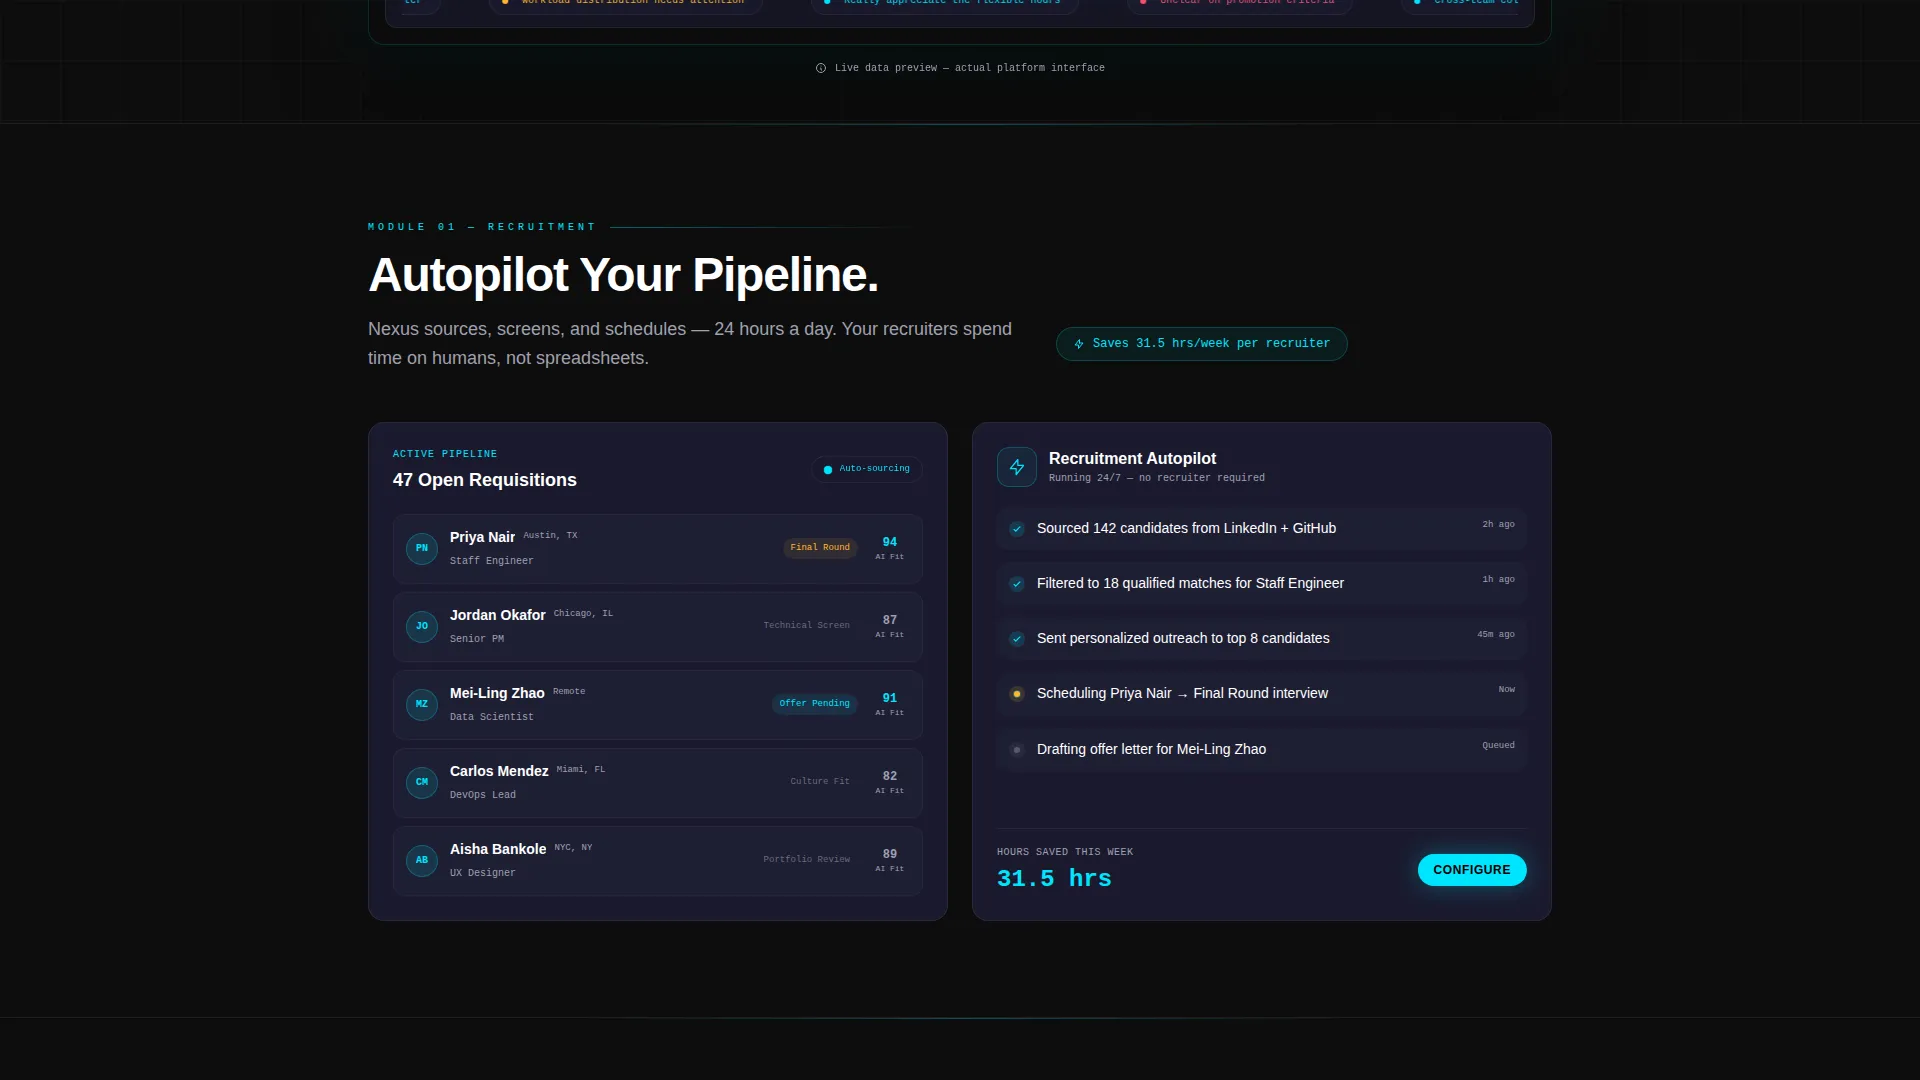Click the info icon beside Live data preview
This screenshot has width=1920, height=1080.
(x=821, y=68)
